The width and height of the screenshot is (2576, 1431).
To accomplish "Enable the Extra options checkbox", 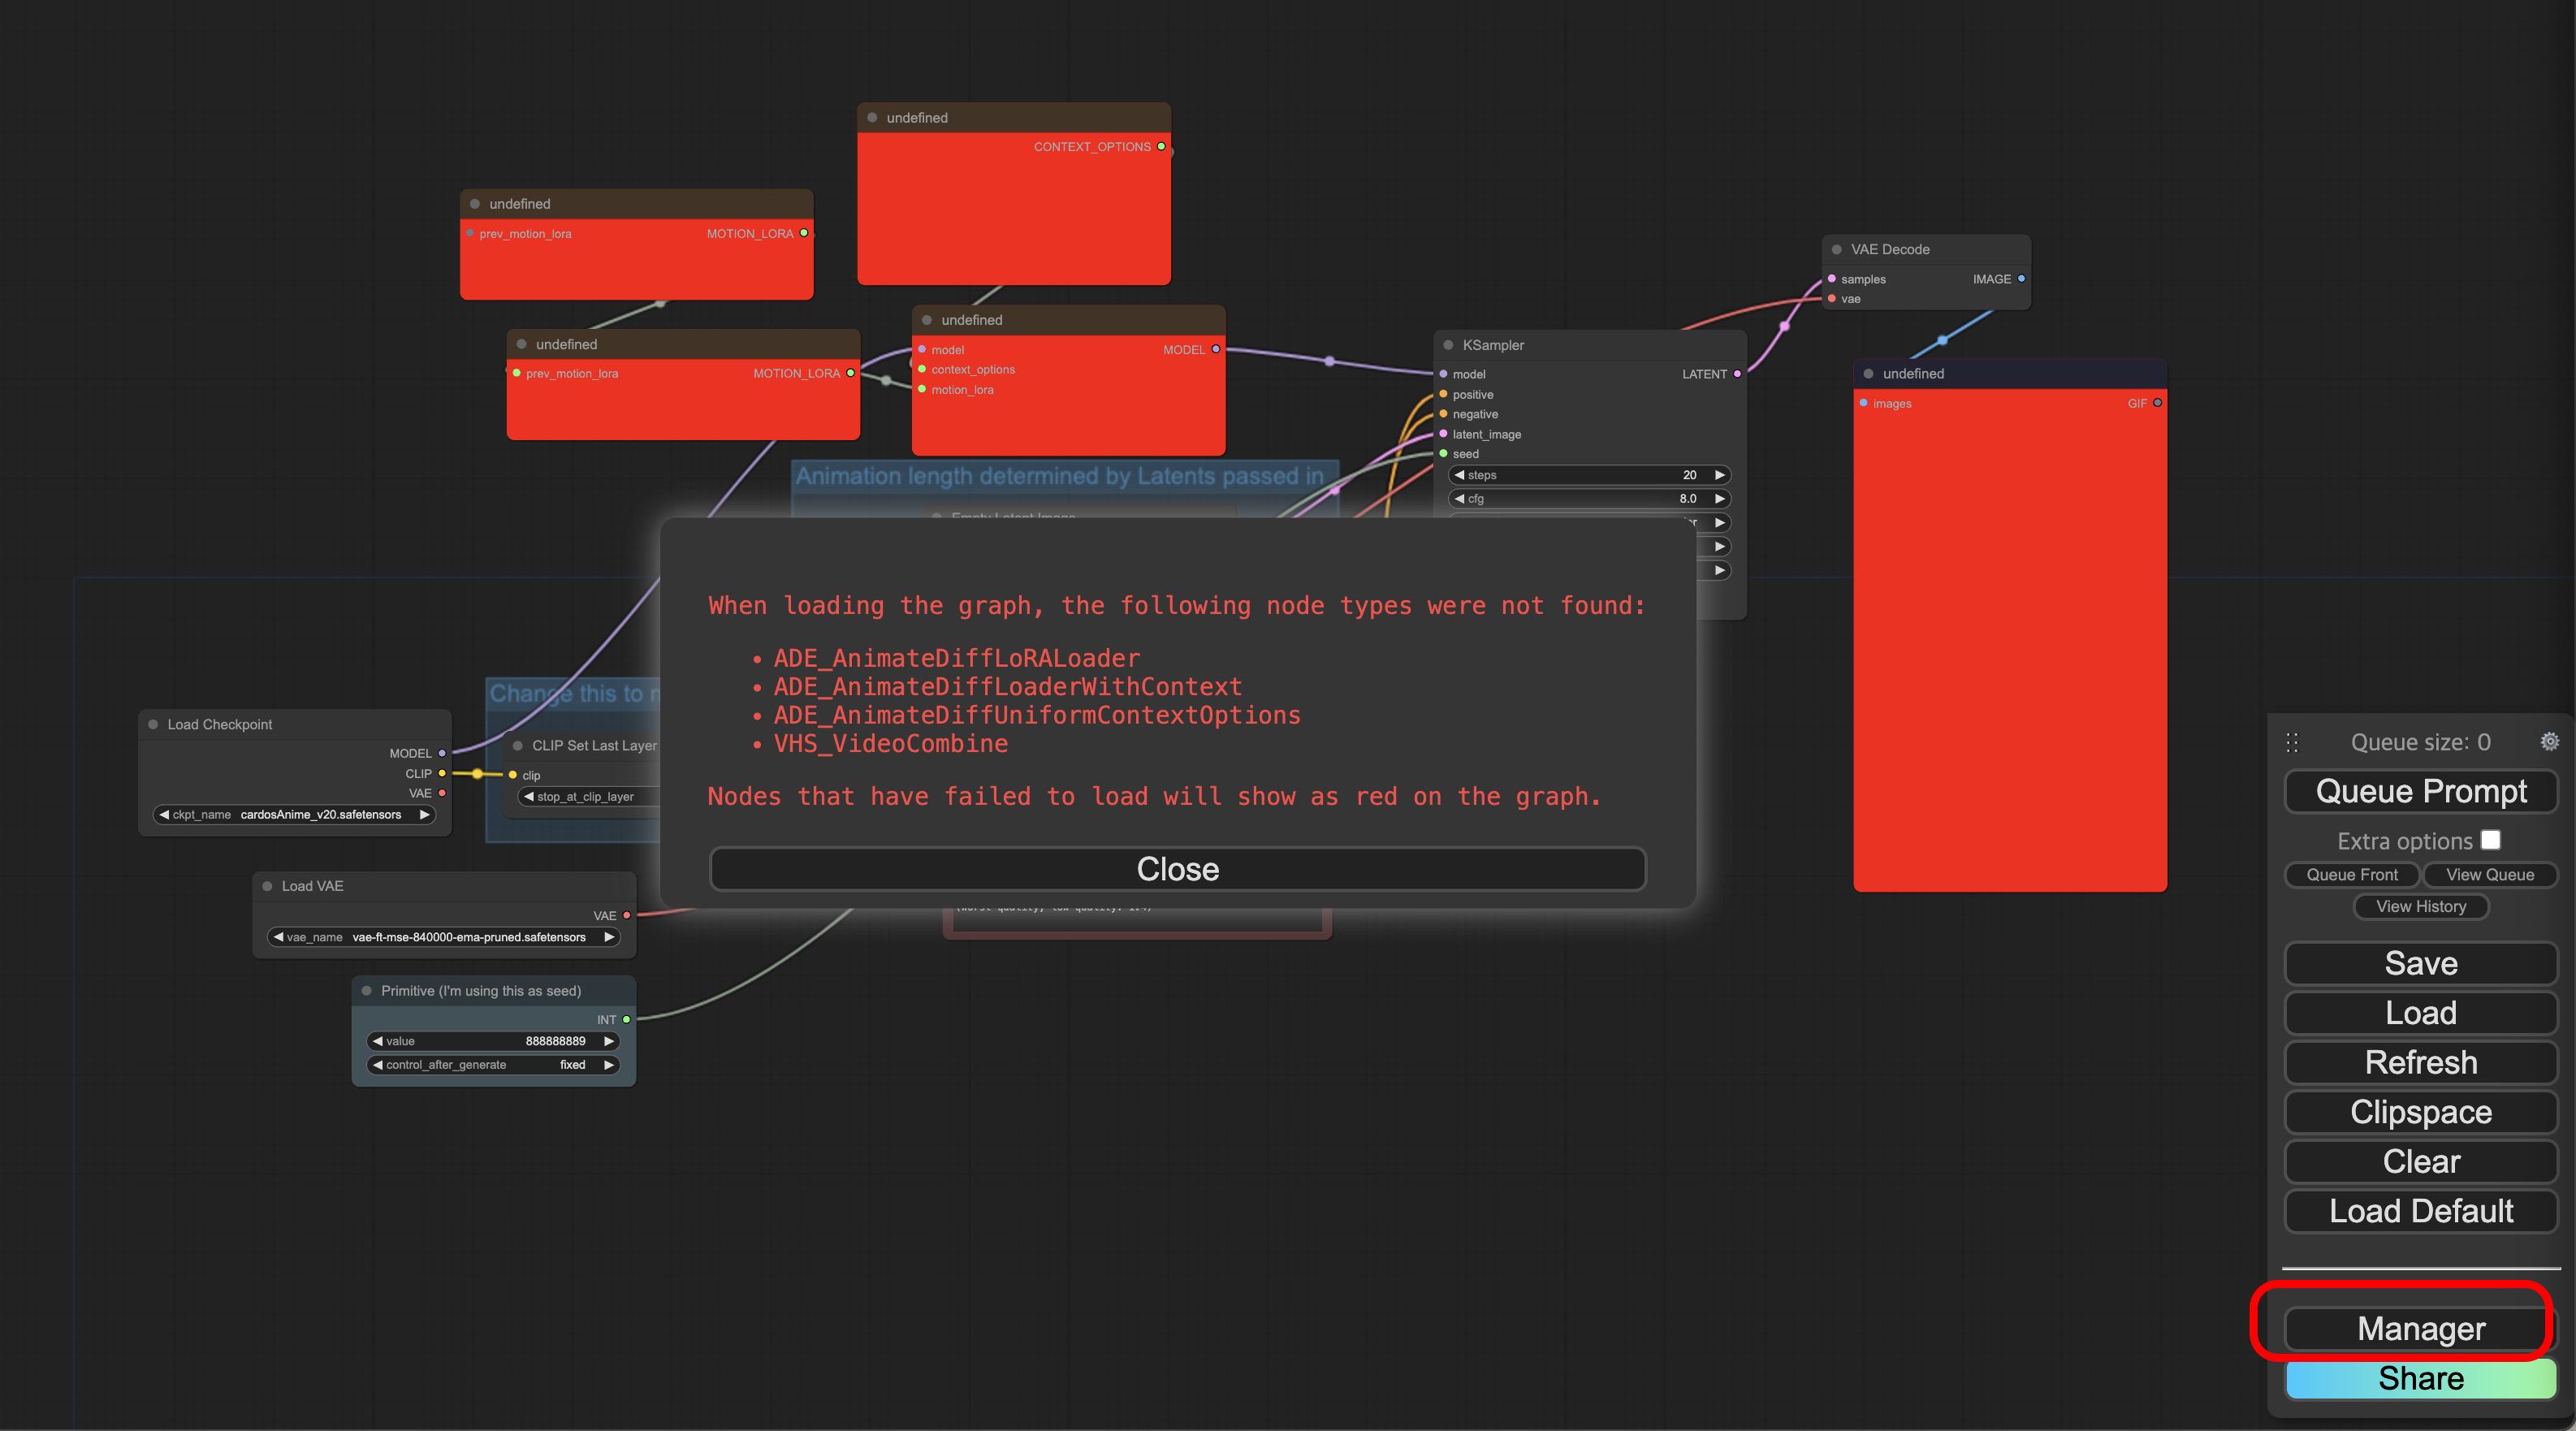I will click(2490, 840).
